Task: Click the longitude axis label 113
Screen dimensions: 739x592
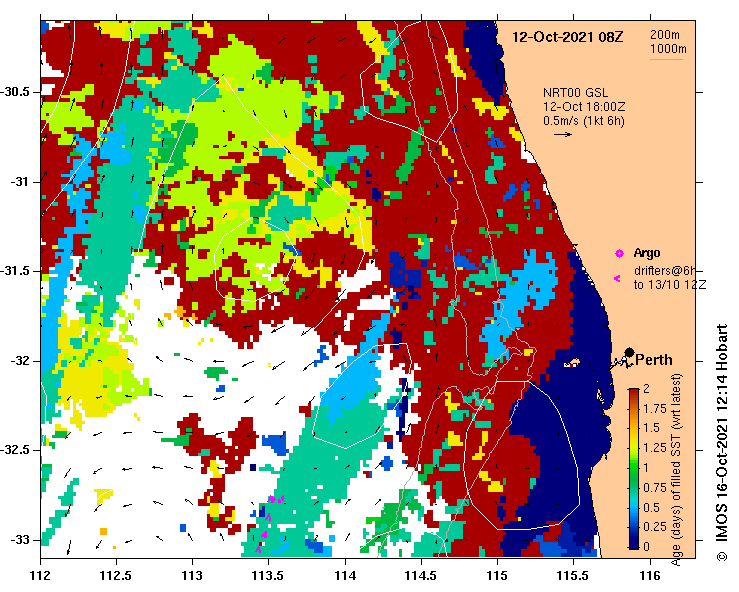Action: 193,576
